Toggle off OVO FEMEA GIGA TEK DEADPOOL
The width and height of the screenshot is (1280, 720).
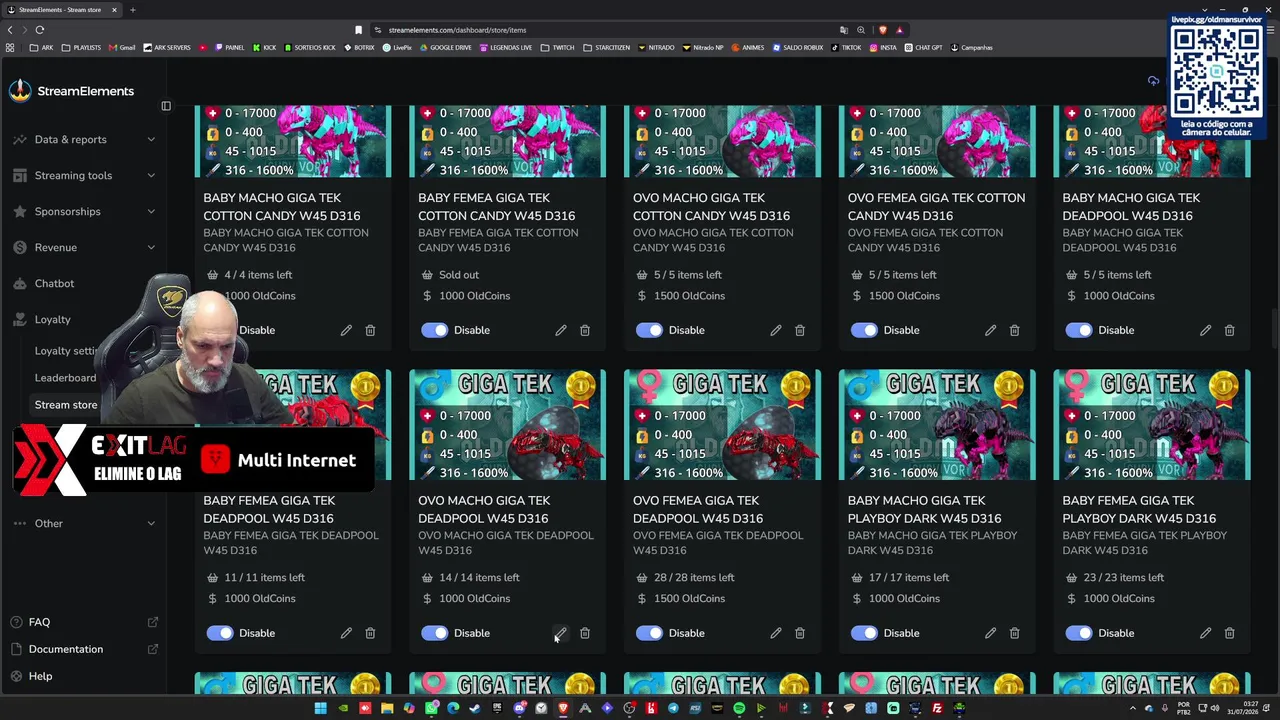(649, 633)
